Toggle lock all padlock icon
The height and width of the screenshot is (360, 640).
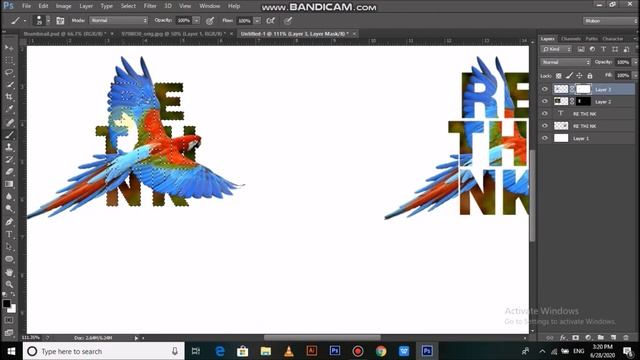[590, 76]
